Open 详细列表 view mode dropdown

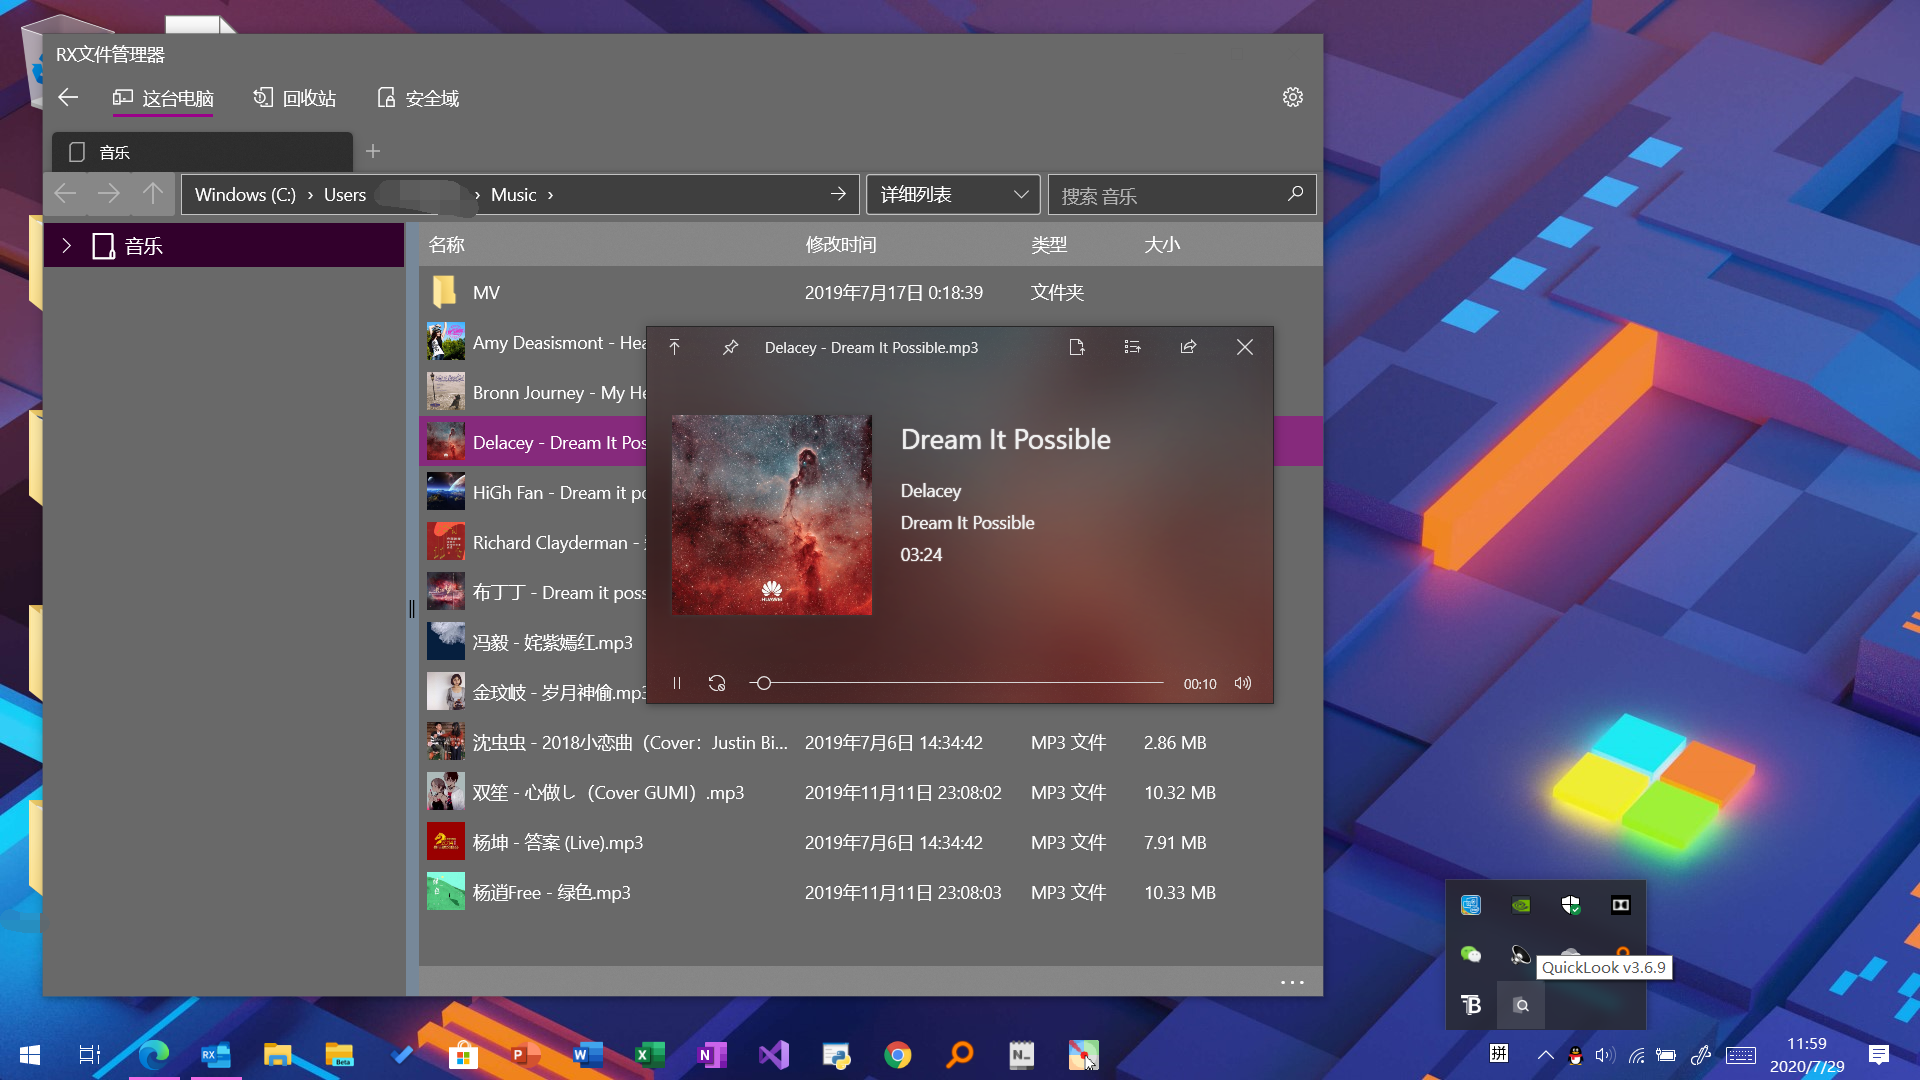tap(952, 194)
